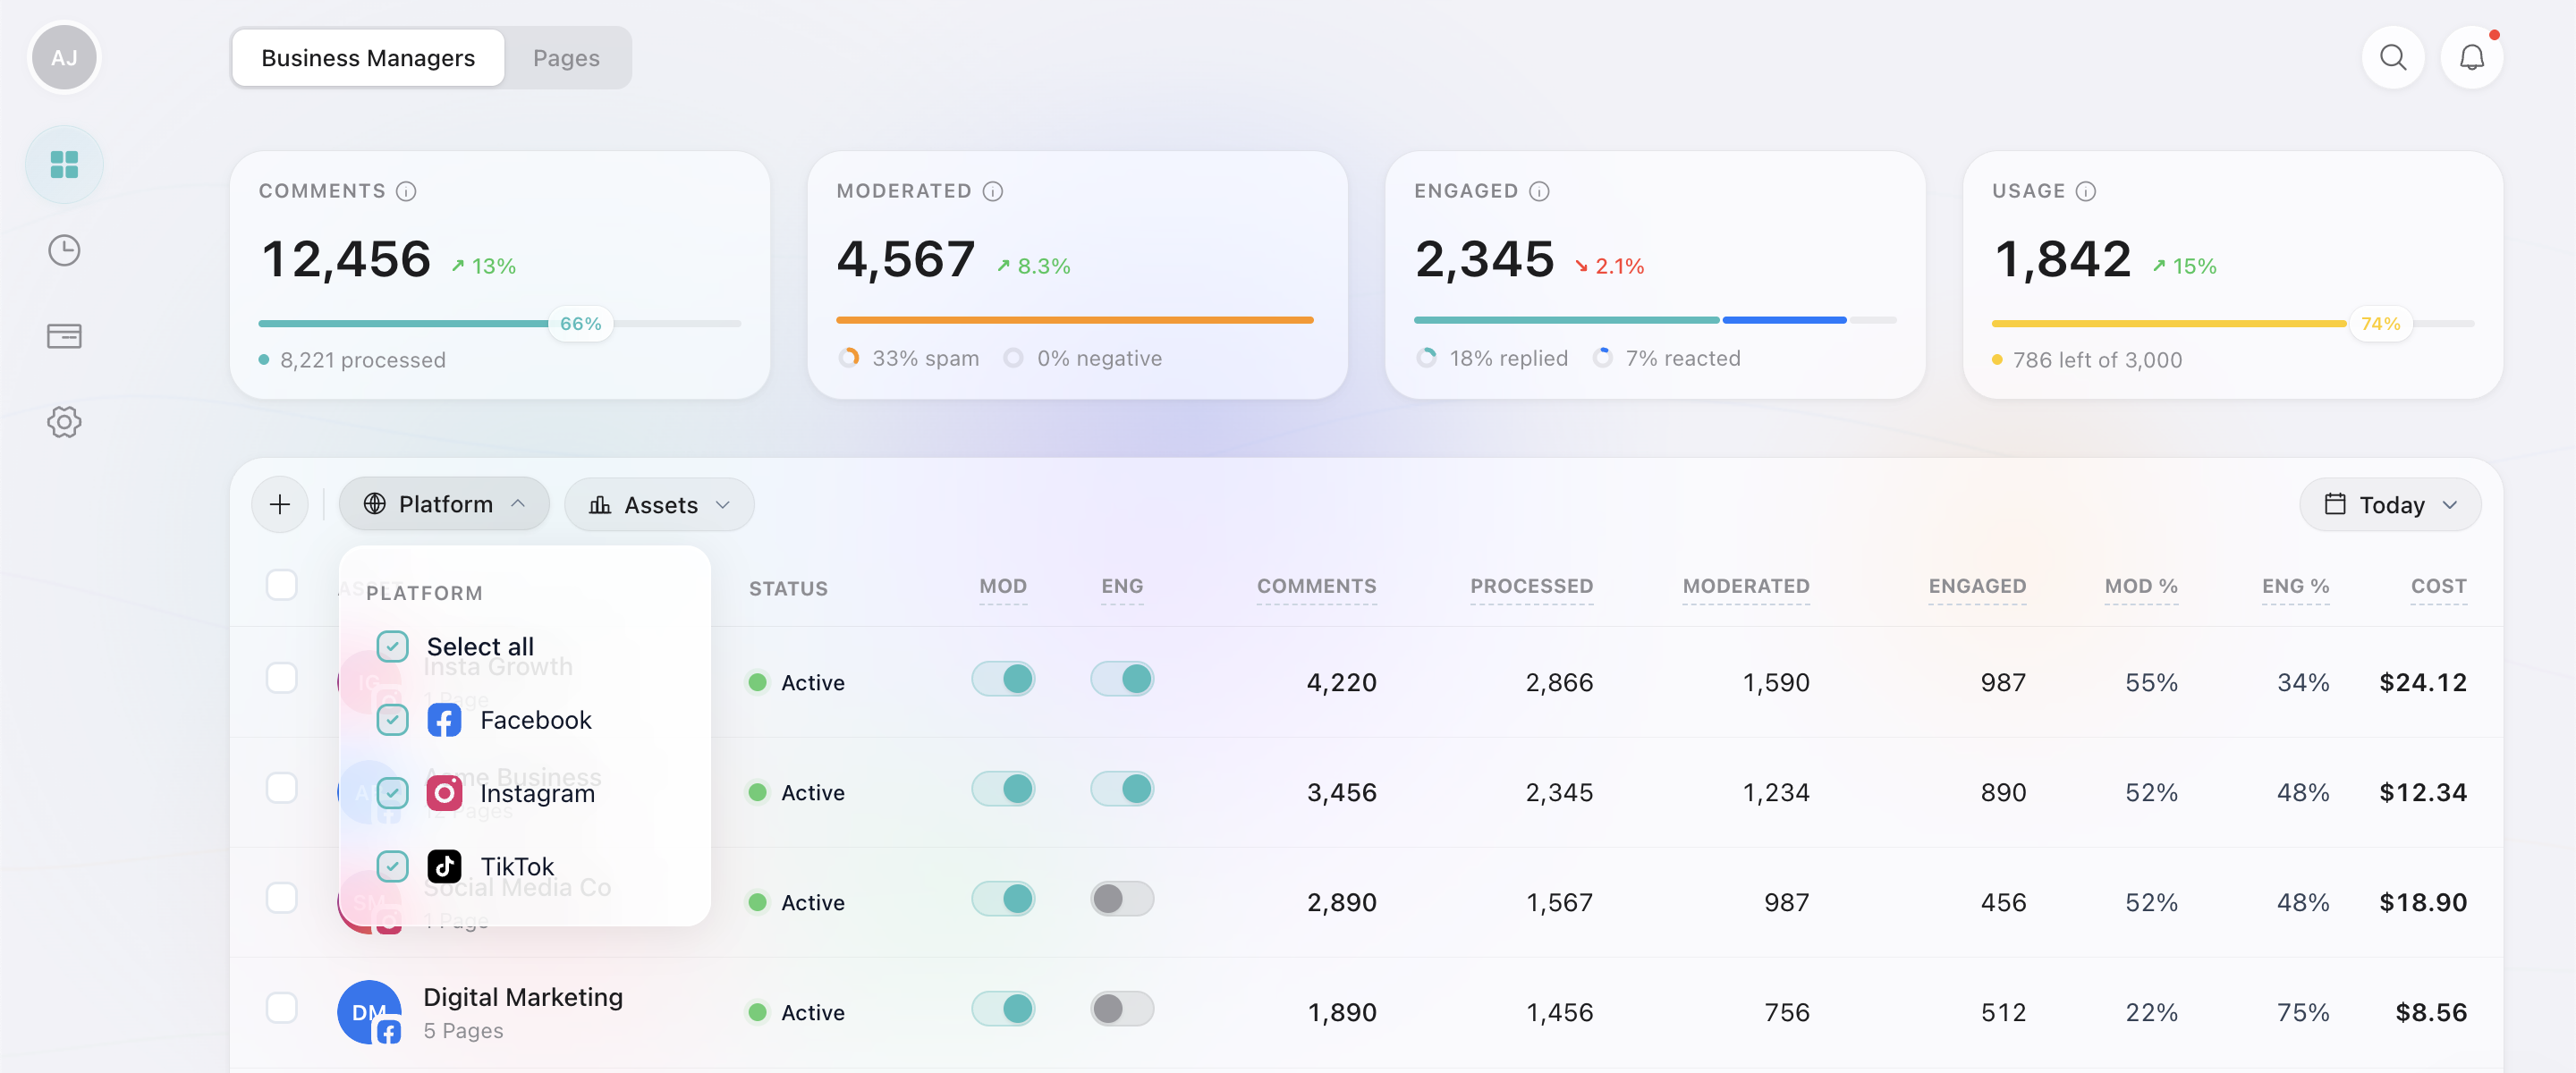The height and width of the screenshot is (1073, 2576).
Task: Click the info icon next to USAGE
Action: [x=2087, y=191]
